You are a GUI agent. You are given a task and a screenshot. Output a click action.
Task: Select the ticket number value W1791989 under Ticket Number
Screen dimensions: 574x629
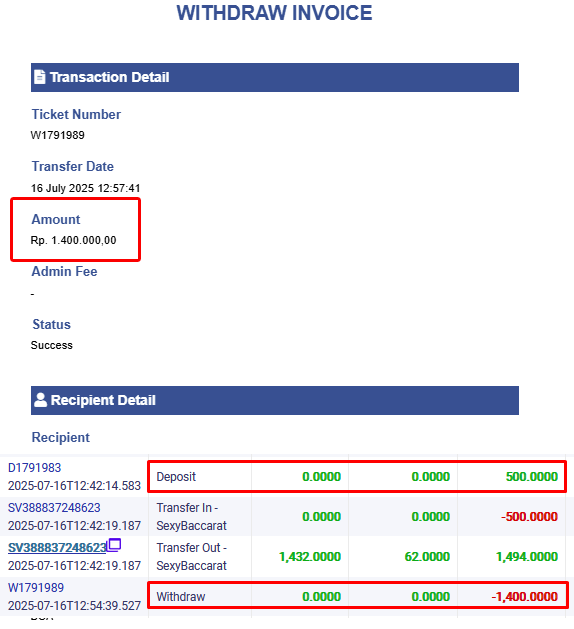[x=58, y=135]
